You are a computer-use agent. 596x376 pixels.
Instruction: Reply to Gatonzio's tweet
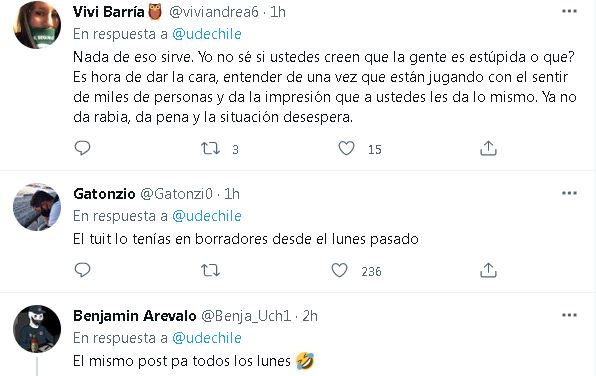pyautogui.click(x=82, y=270)
